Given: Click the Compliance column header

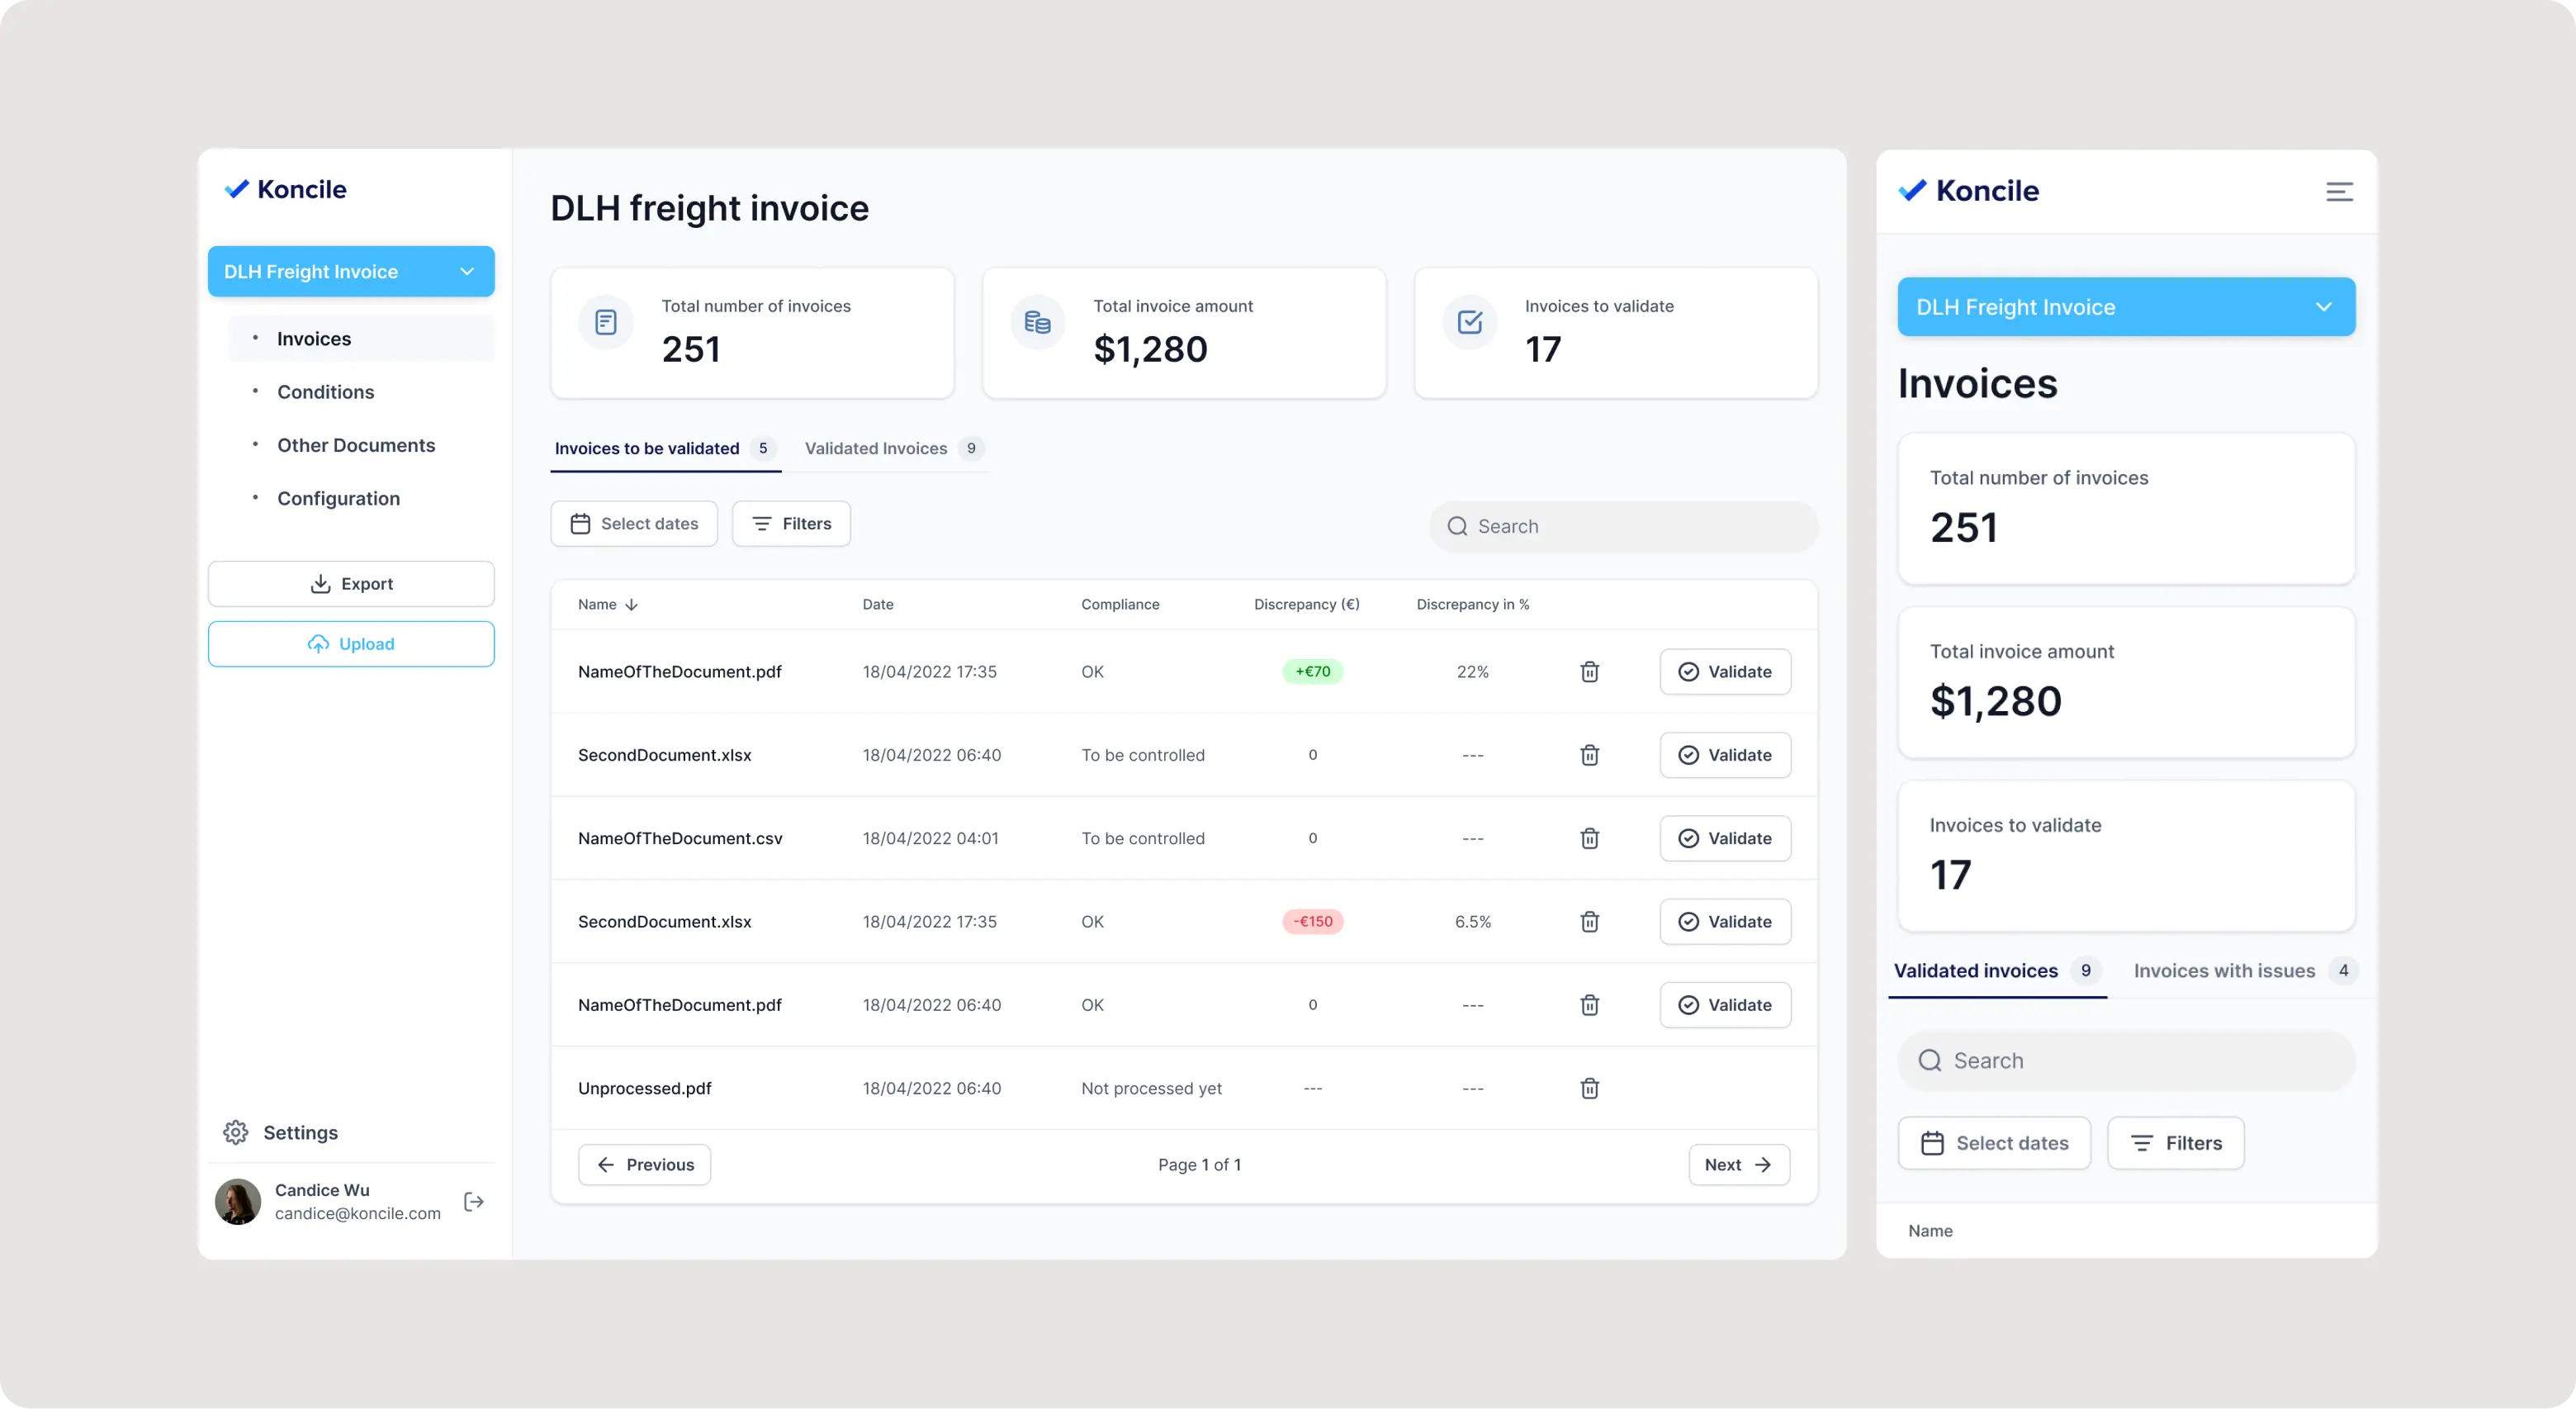Looking at the screenshot, I should 1120,604.
